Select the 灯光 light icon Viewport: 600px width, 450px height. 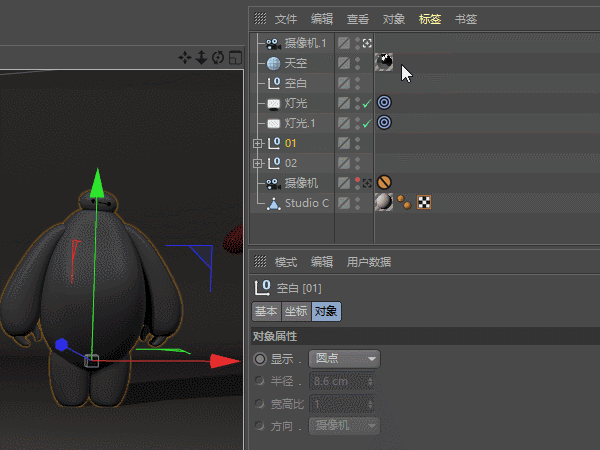point(273,104)
